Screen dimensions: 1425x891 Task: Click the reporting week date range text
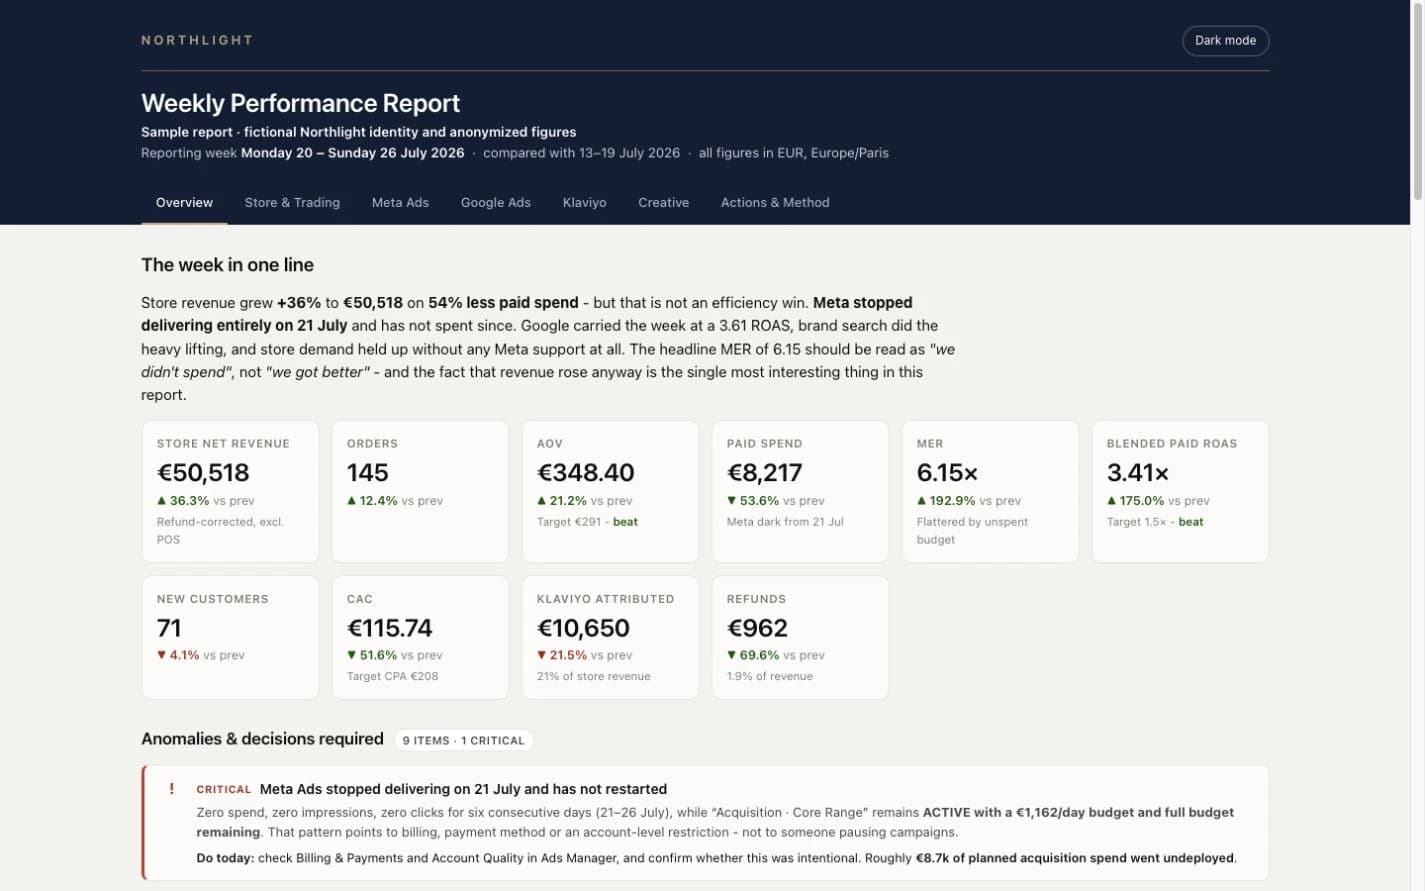[x=352, y=153]
